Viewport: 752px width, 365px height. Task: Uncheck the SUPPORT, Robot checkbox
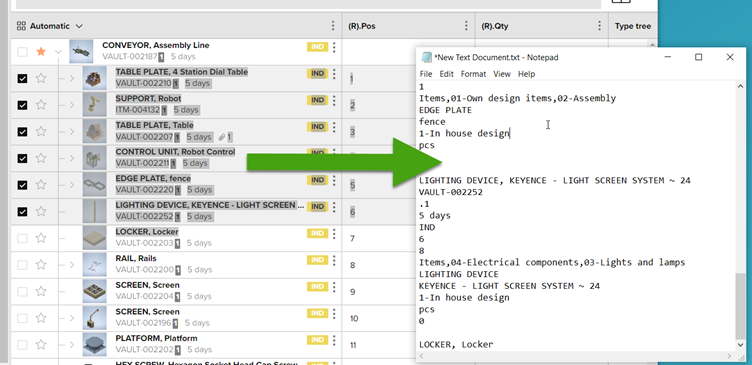(x=22, y=105)
